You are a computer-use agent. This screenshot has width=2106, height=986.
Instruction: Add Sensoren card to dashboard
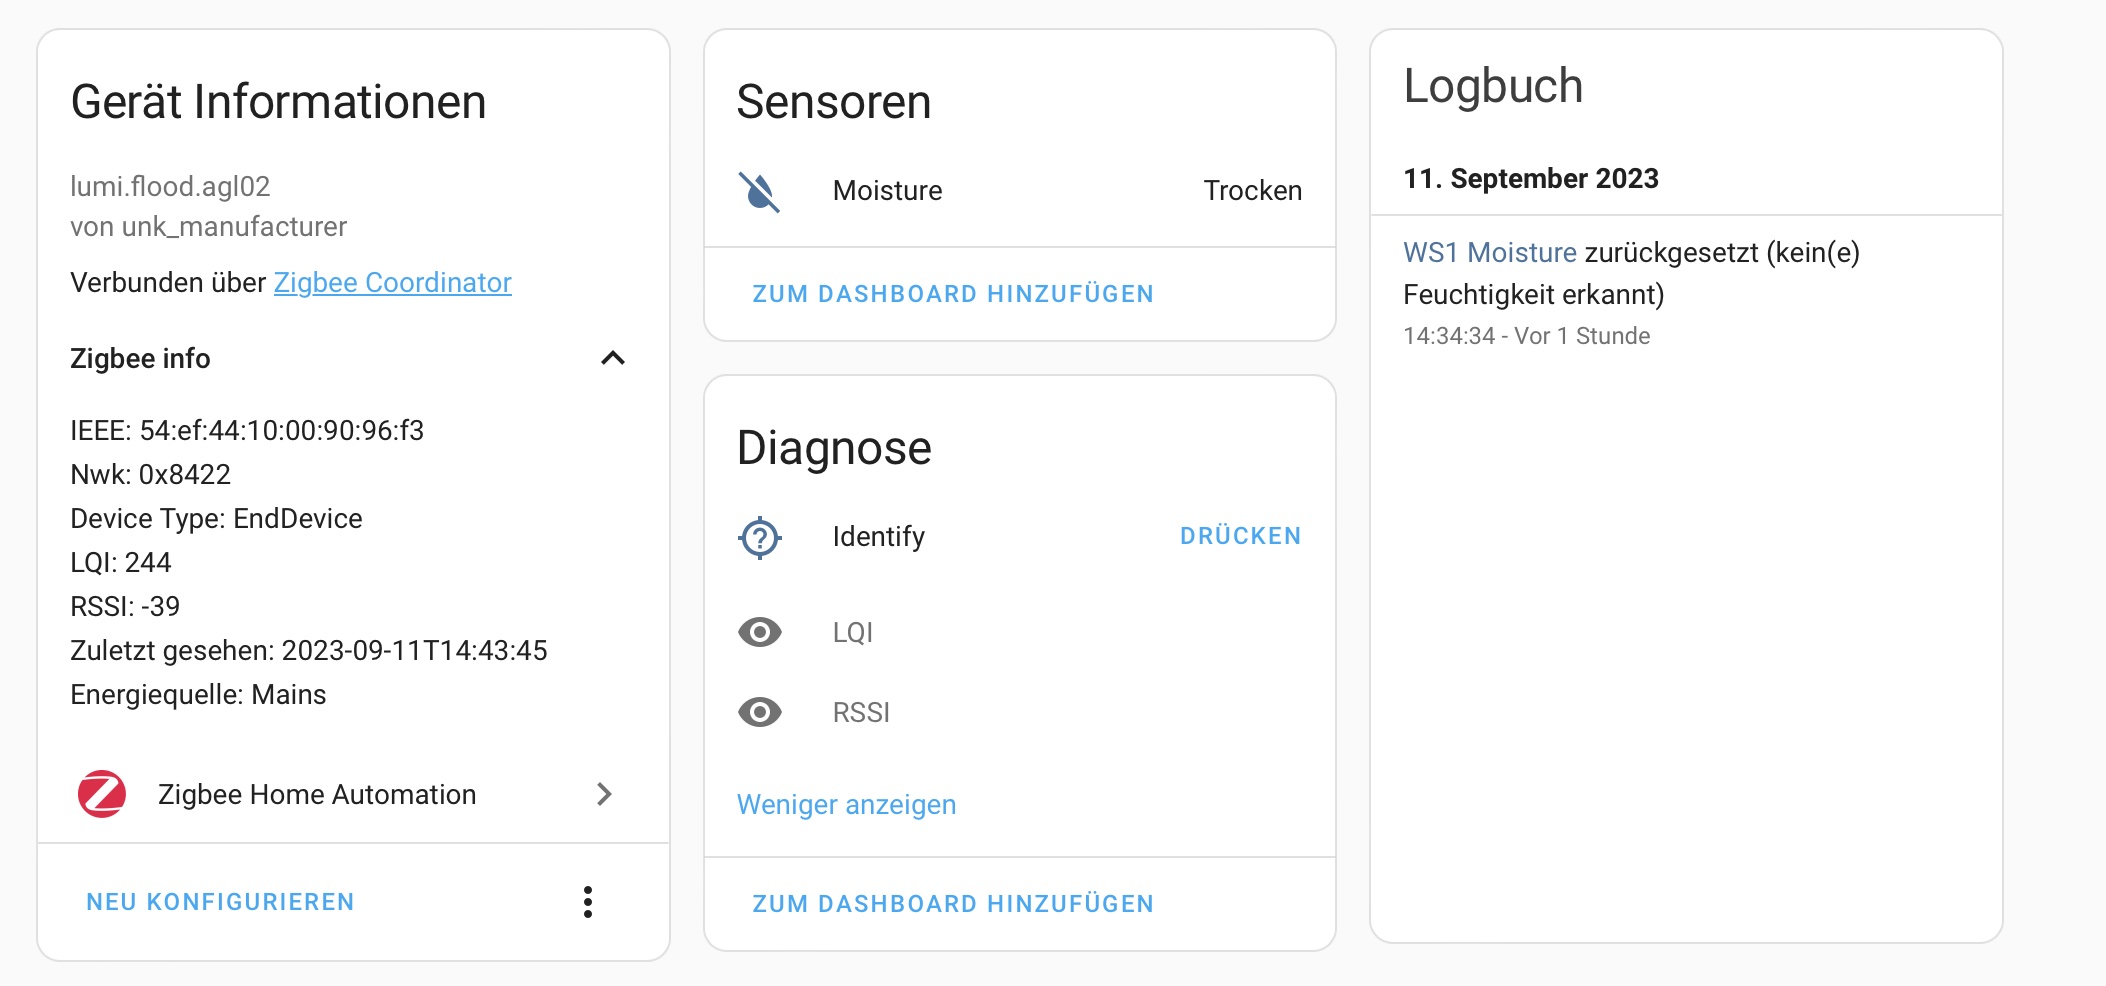click(x=953, y=294)
